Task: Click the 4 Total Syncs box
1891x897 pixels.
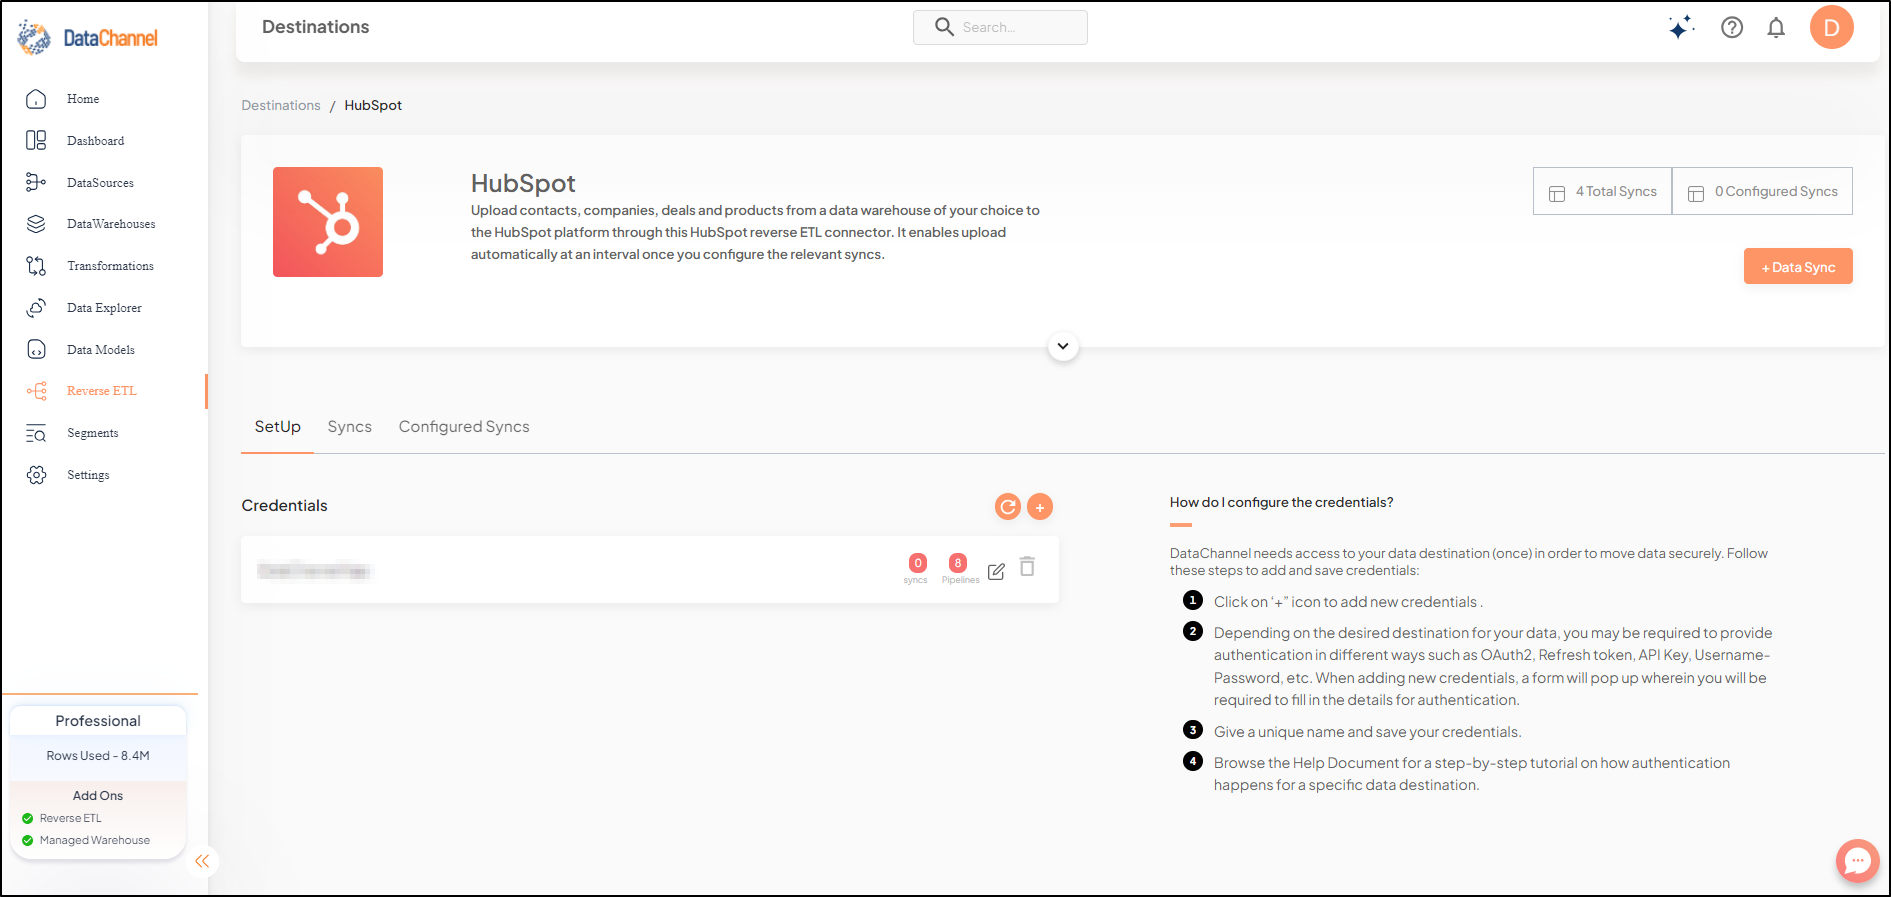Action: pyautogui.click(x=1602, y=191)
